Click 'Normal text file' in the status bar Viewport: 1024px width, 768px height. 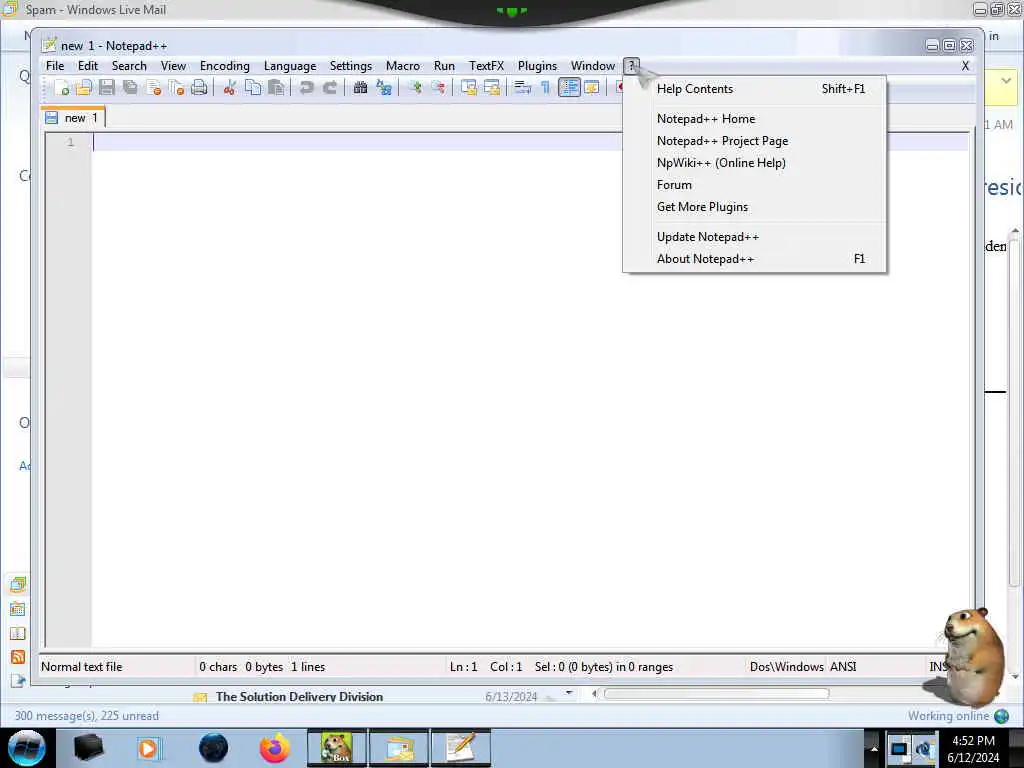click(x=82, y=667)
